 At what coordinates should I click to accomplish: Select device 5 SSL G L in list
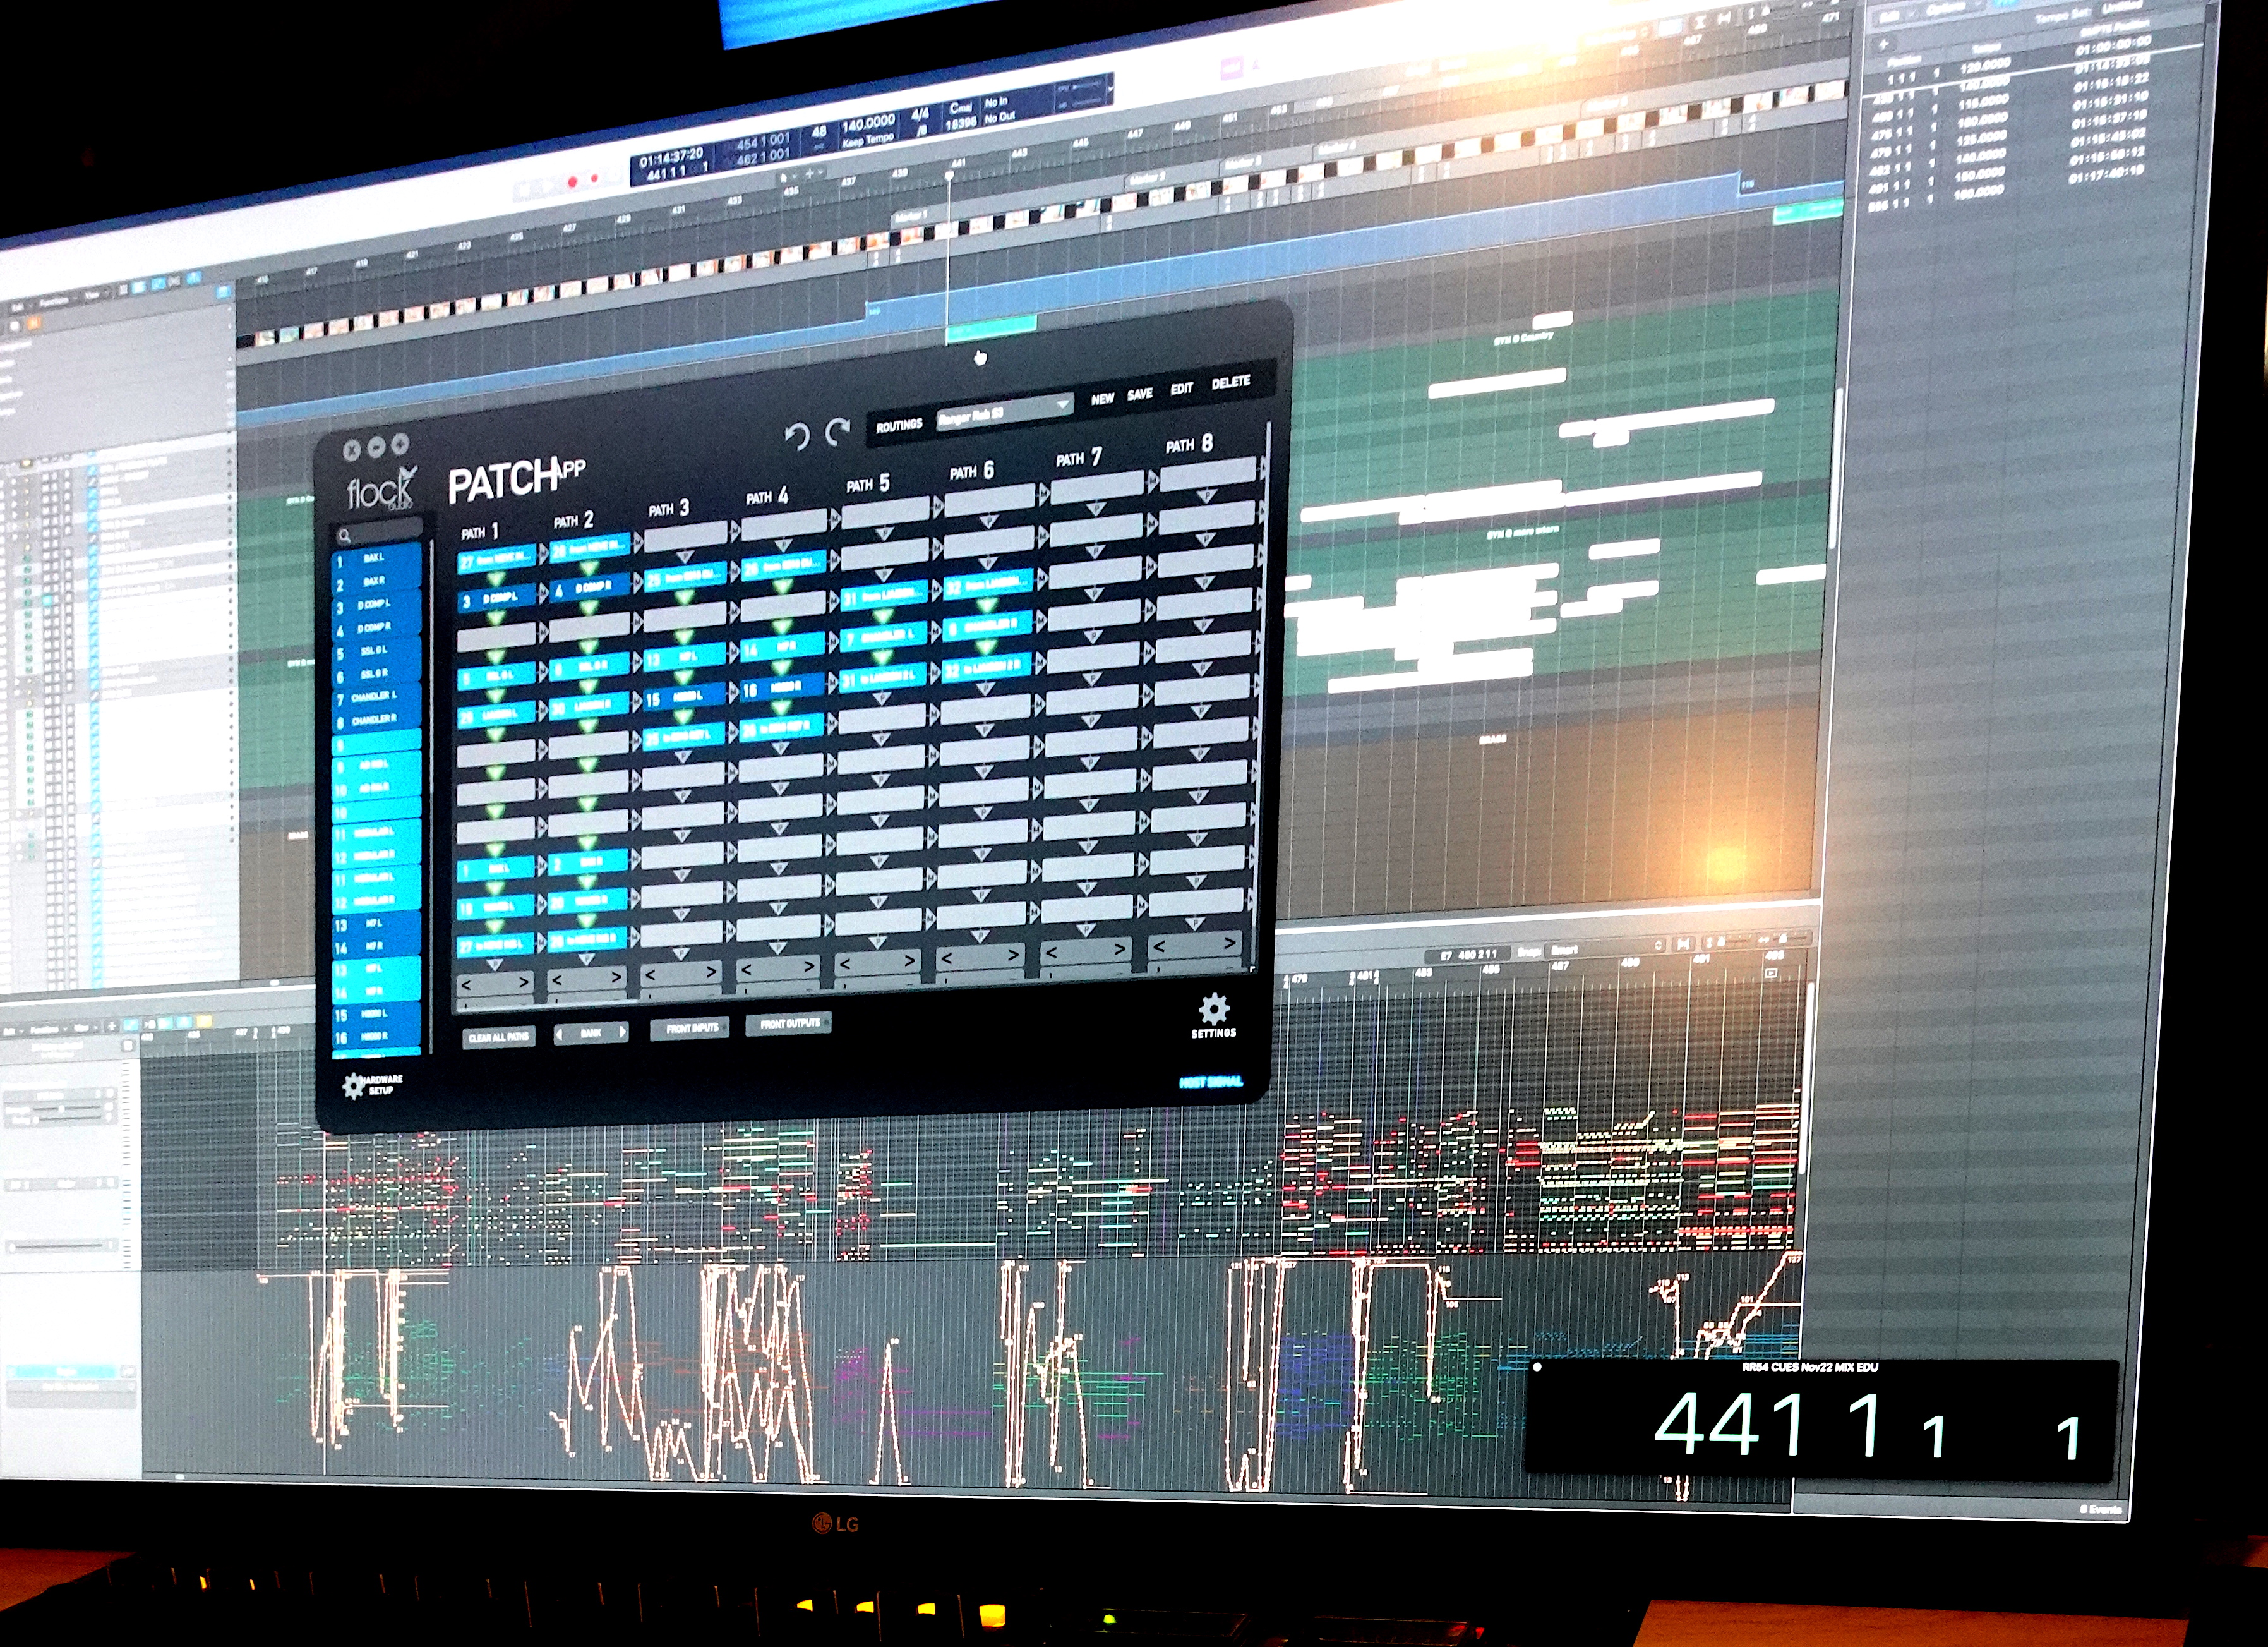376,651
